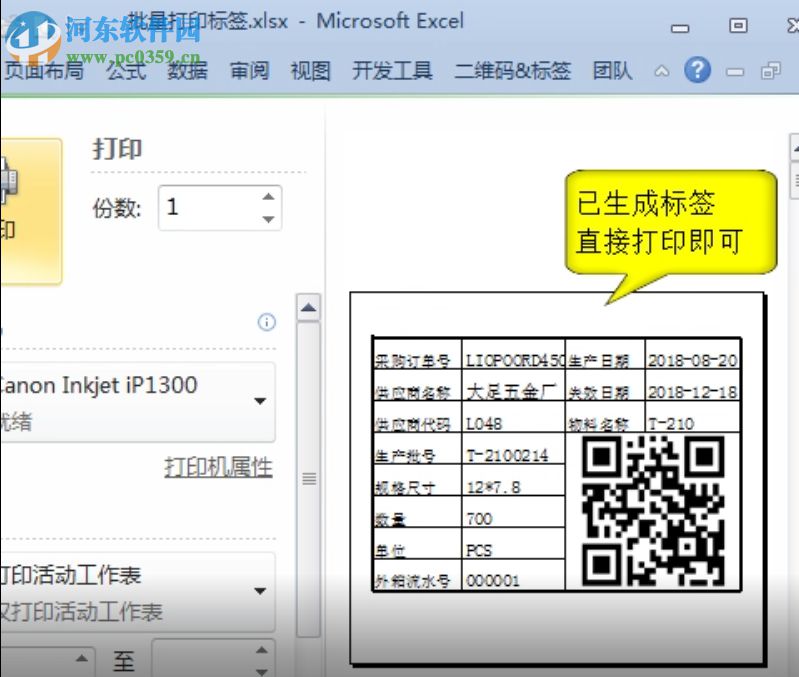
Task: Click the value 700 in the preview
Action: click(480, 519)
